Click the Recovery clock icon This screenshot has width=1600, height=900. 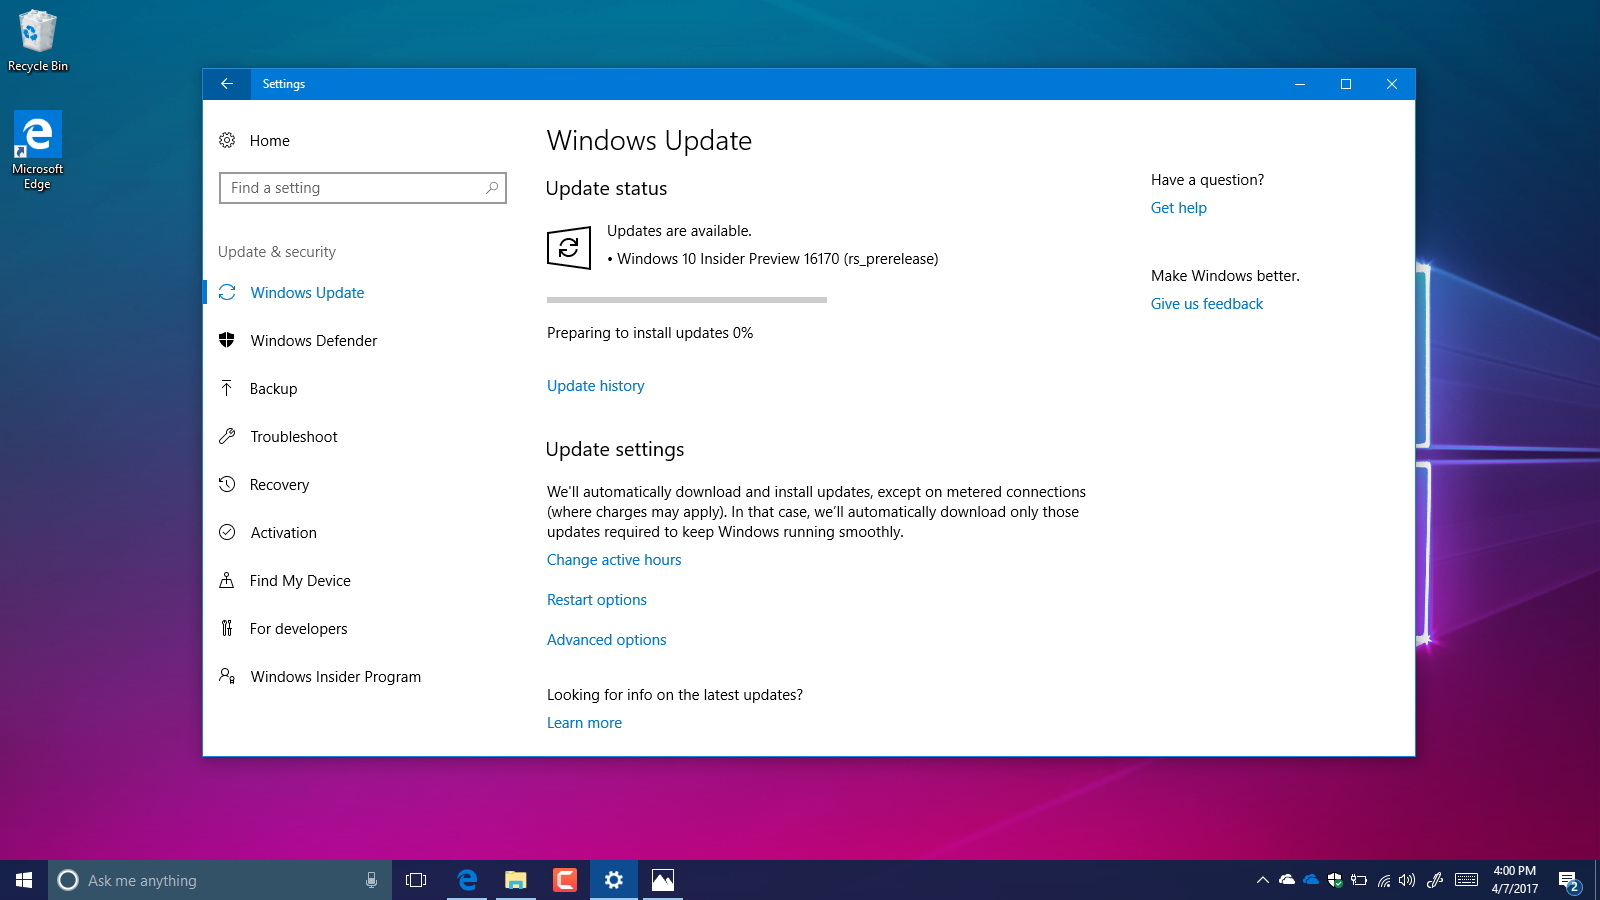tap(228, 484)
